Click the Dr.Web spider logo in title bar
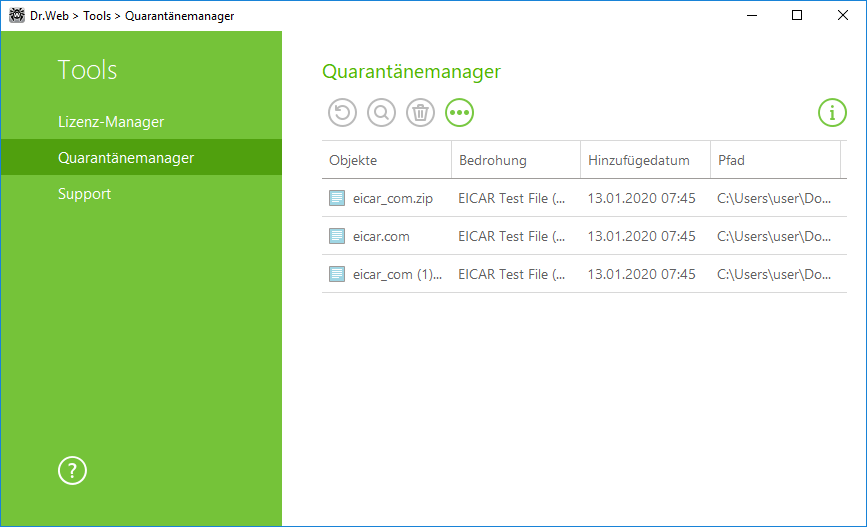 [17, 15]
